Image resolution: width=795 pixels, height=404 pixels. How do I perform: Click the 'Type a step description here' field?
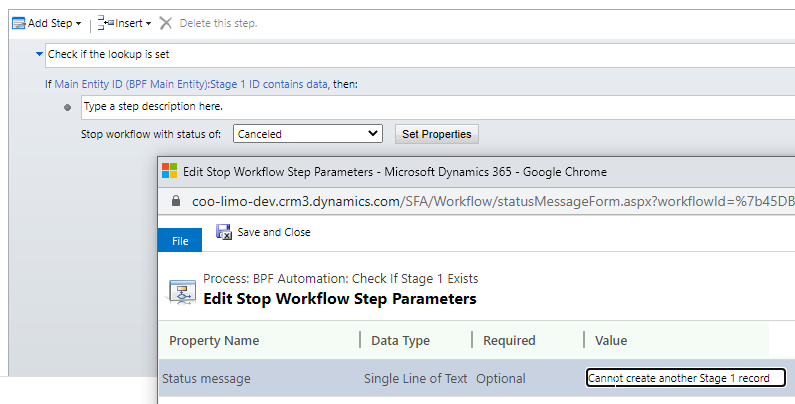point(438,107)
